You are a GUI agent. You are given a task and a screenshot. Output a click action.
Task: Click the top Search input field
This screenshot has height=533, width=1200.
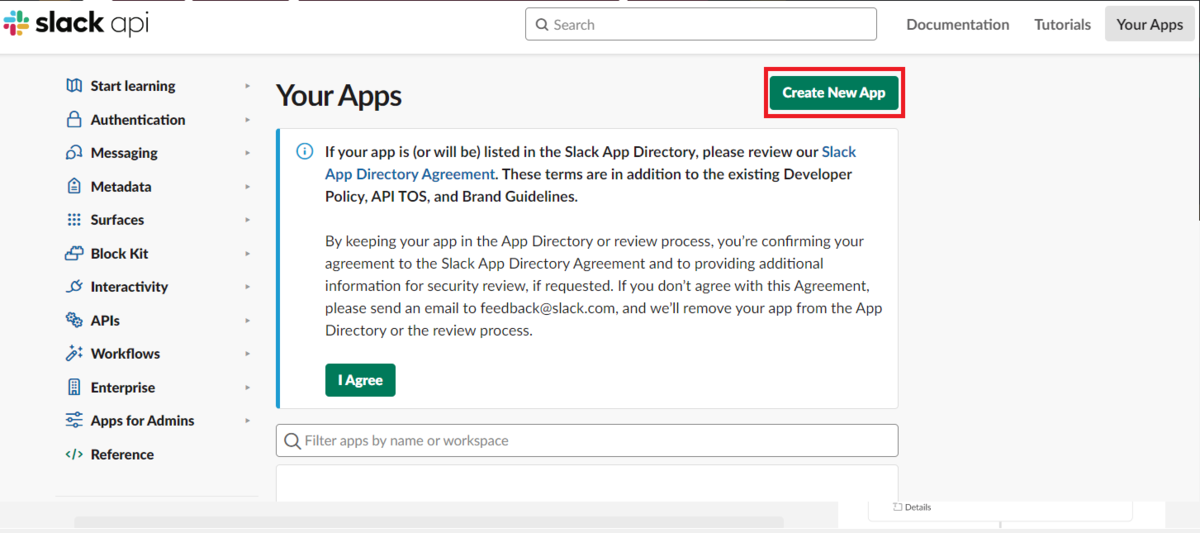[700, 25]
